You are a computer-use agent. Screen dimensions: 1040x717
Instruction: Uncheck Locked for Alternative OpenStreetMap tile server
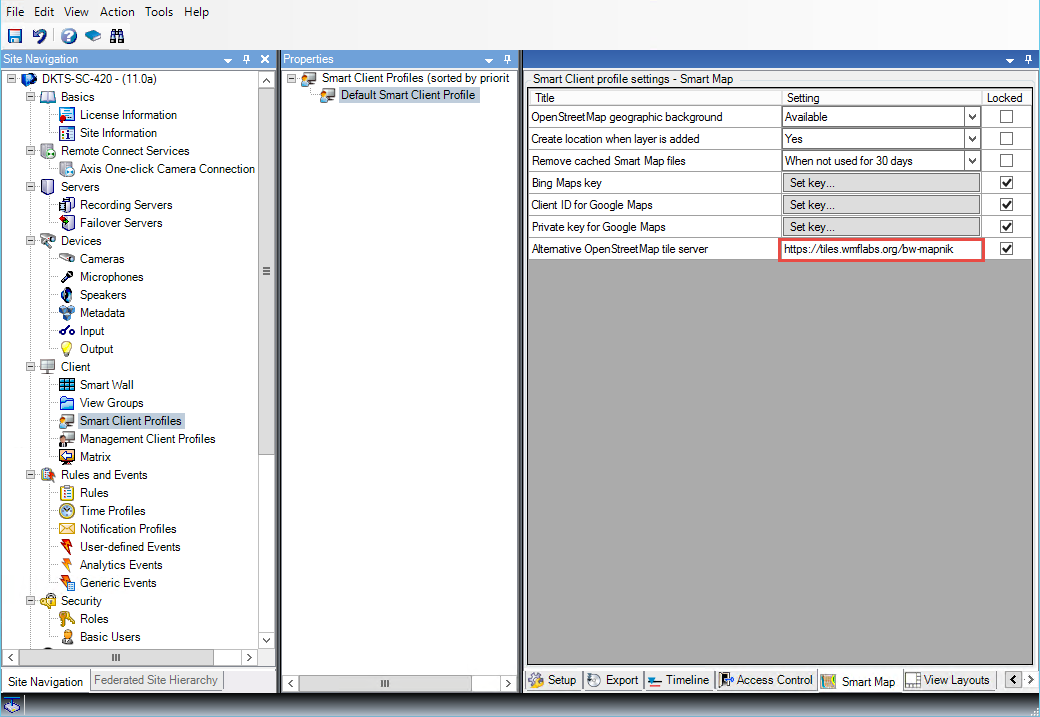click(x=1006, y=249)
